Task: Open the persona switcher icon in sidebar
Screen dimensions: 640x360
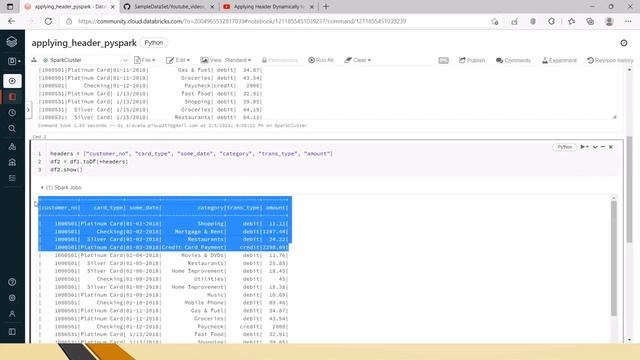Action: 14,61
